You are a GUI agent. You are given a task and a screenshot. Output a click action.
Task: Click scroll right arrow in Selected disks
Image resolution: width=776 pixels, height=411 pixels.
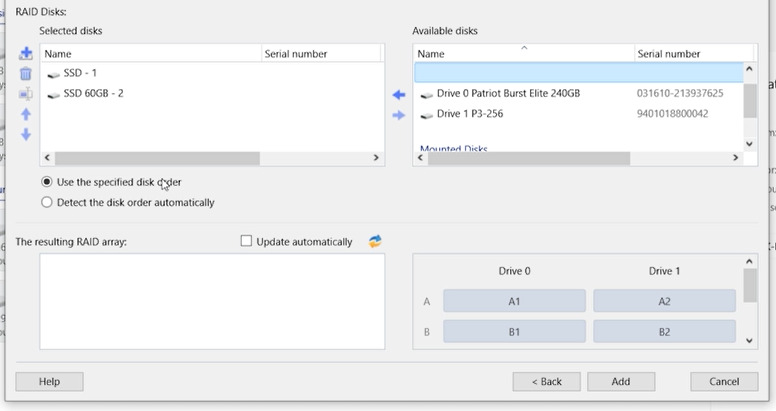tap(376, 158)
